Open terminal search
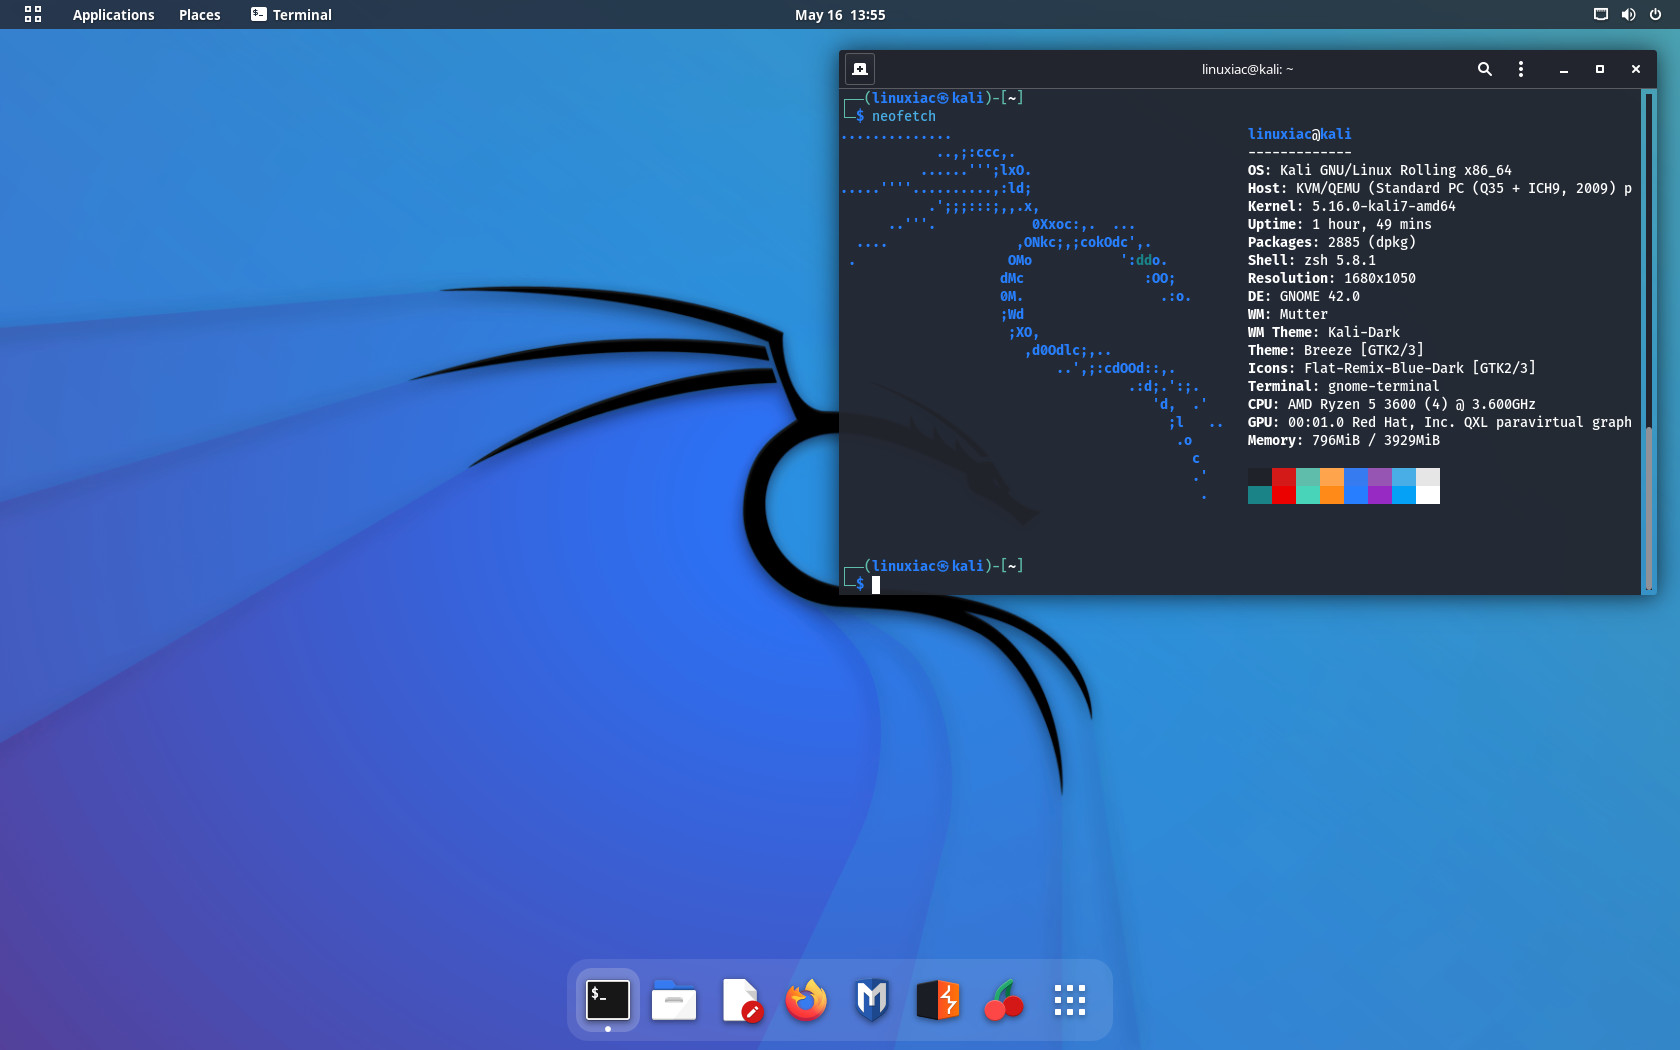Image resolution: width=1680 pixels, height=1050 pixels. pos(1485,69)
